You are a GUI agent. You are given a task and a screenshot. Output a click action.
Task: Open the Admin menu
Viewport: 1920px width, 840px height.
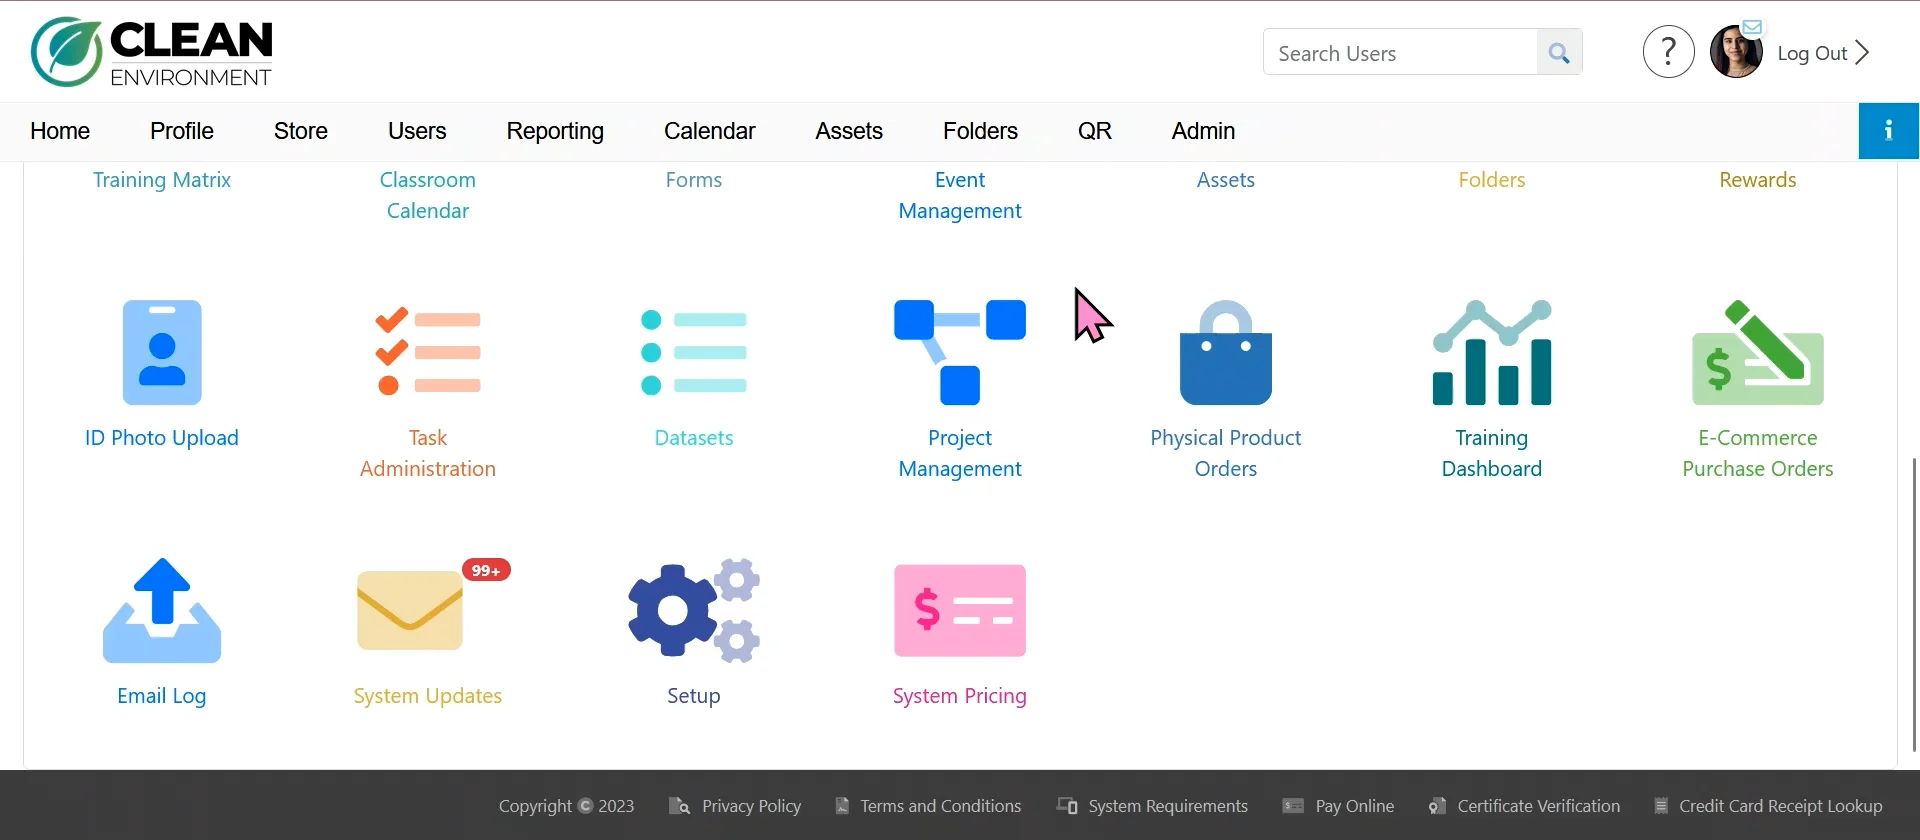[x=1203, y=131]
